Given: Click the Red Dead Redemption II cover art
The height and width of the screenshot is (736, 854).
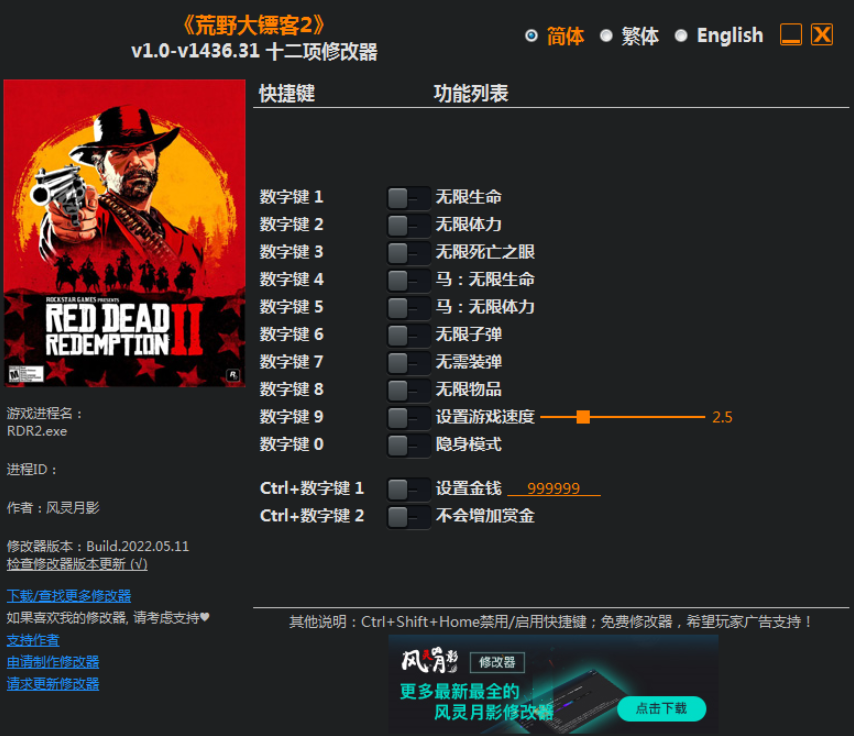Looking at the screenshot, I should [125, 233].
